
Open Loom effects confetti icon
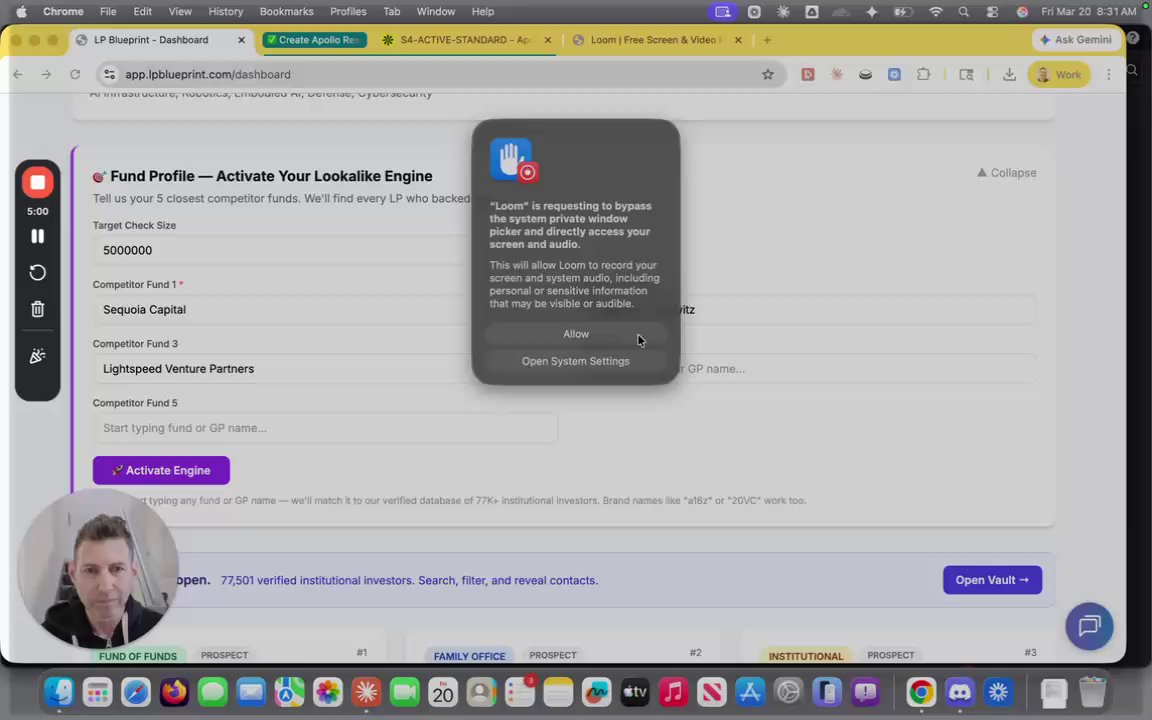(37, 356)
